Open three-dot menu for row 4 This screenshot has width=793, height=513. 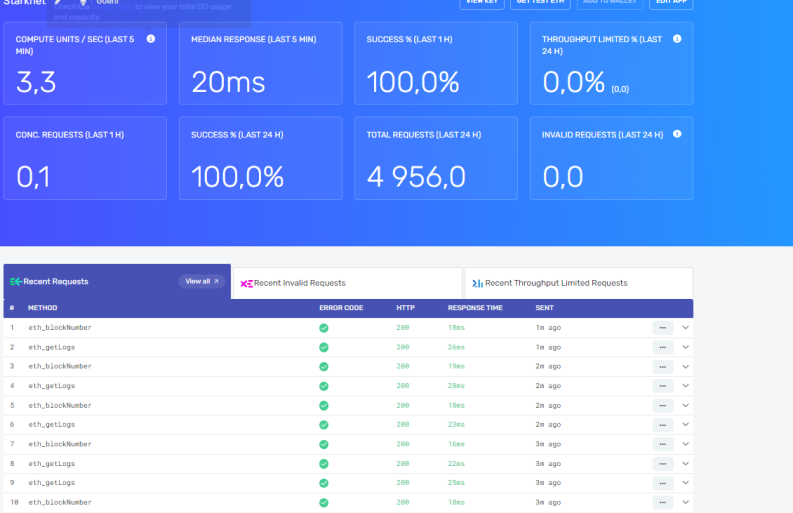663,386
